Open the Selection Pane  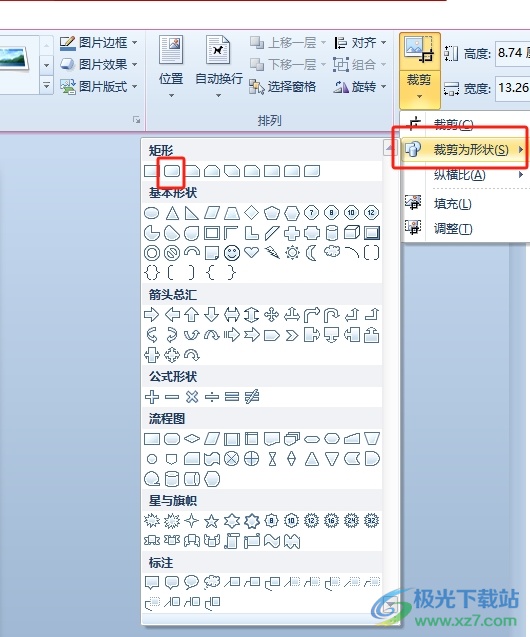click(283, 87)
